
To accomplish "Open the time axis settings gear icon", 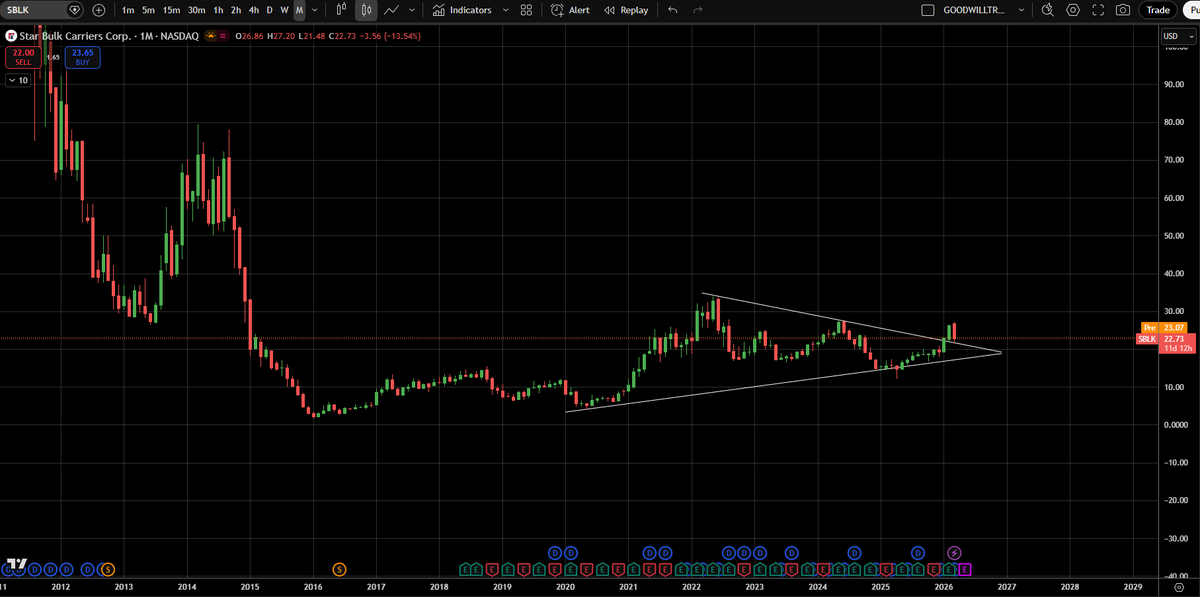I will pyautogui.click(x=1177, y=587).
